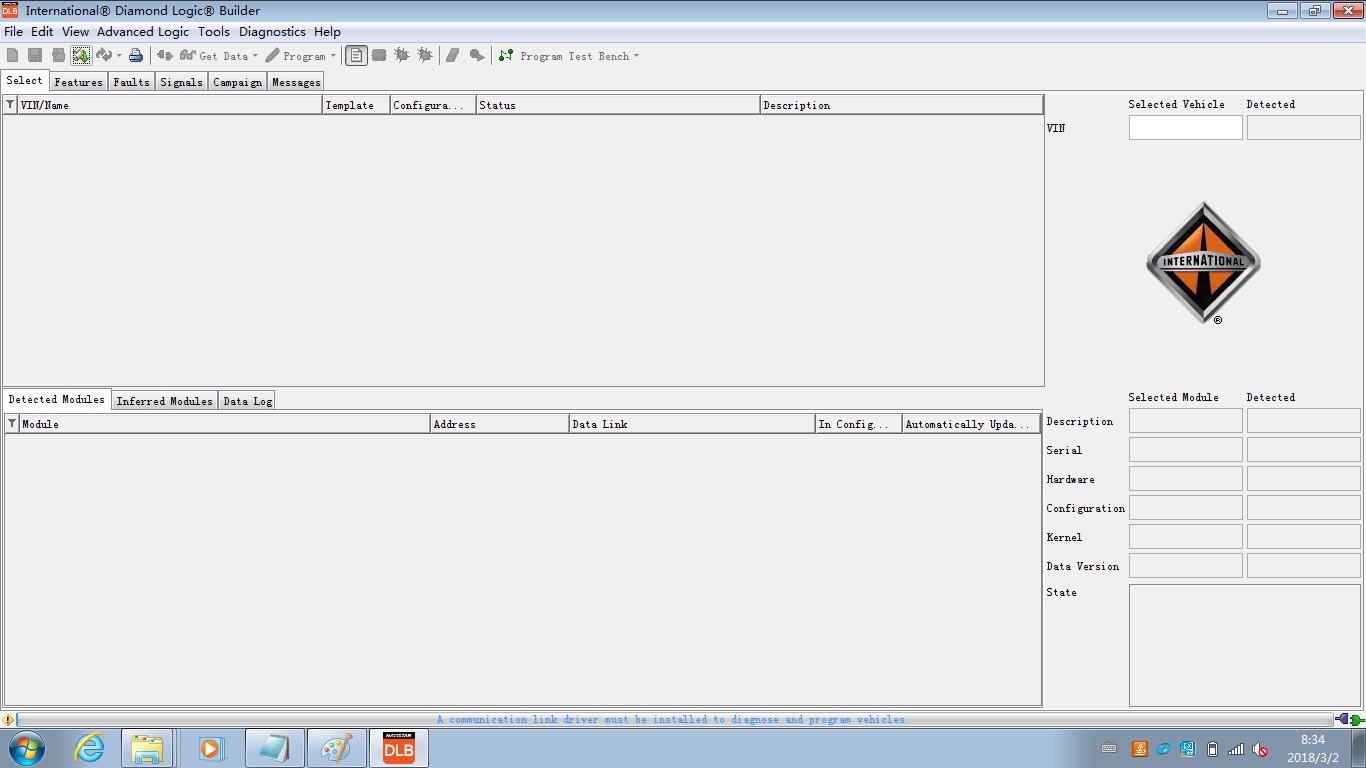Sort by the VIN/Name column header
Image resolution: width=1366 pixels, height=768 pixels.
[x=170, y=105]
